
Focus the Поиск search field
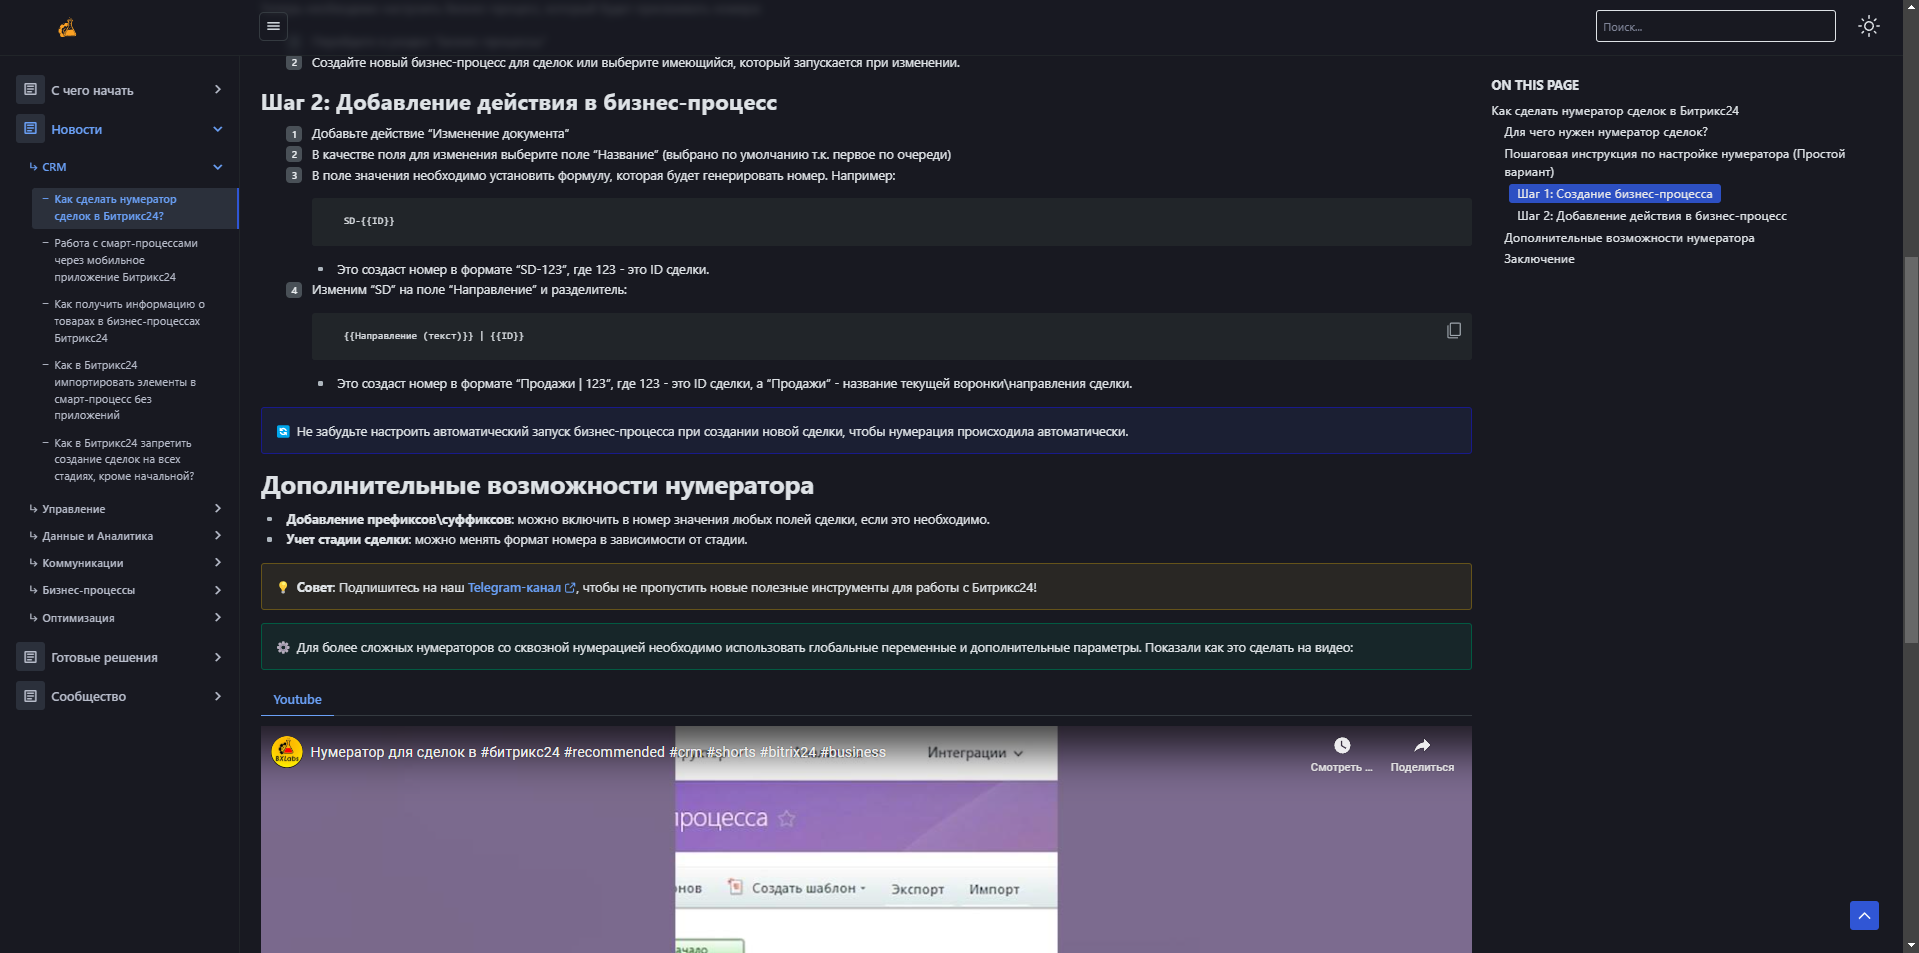tap(1715, 26)
